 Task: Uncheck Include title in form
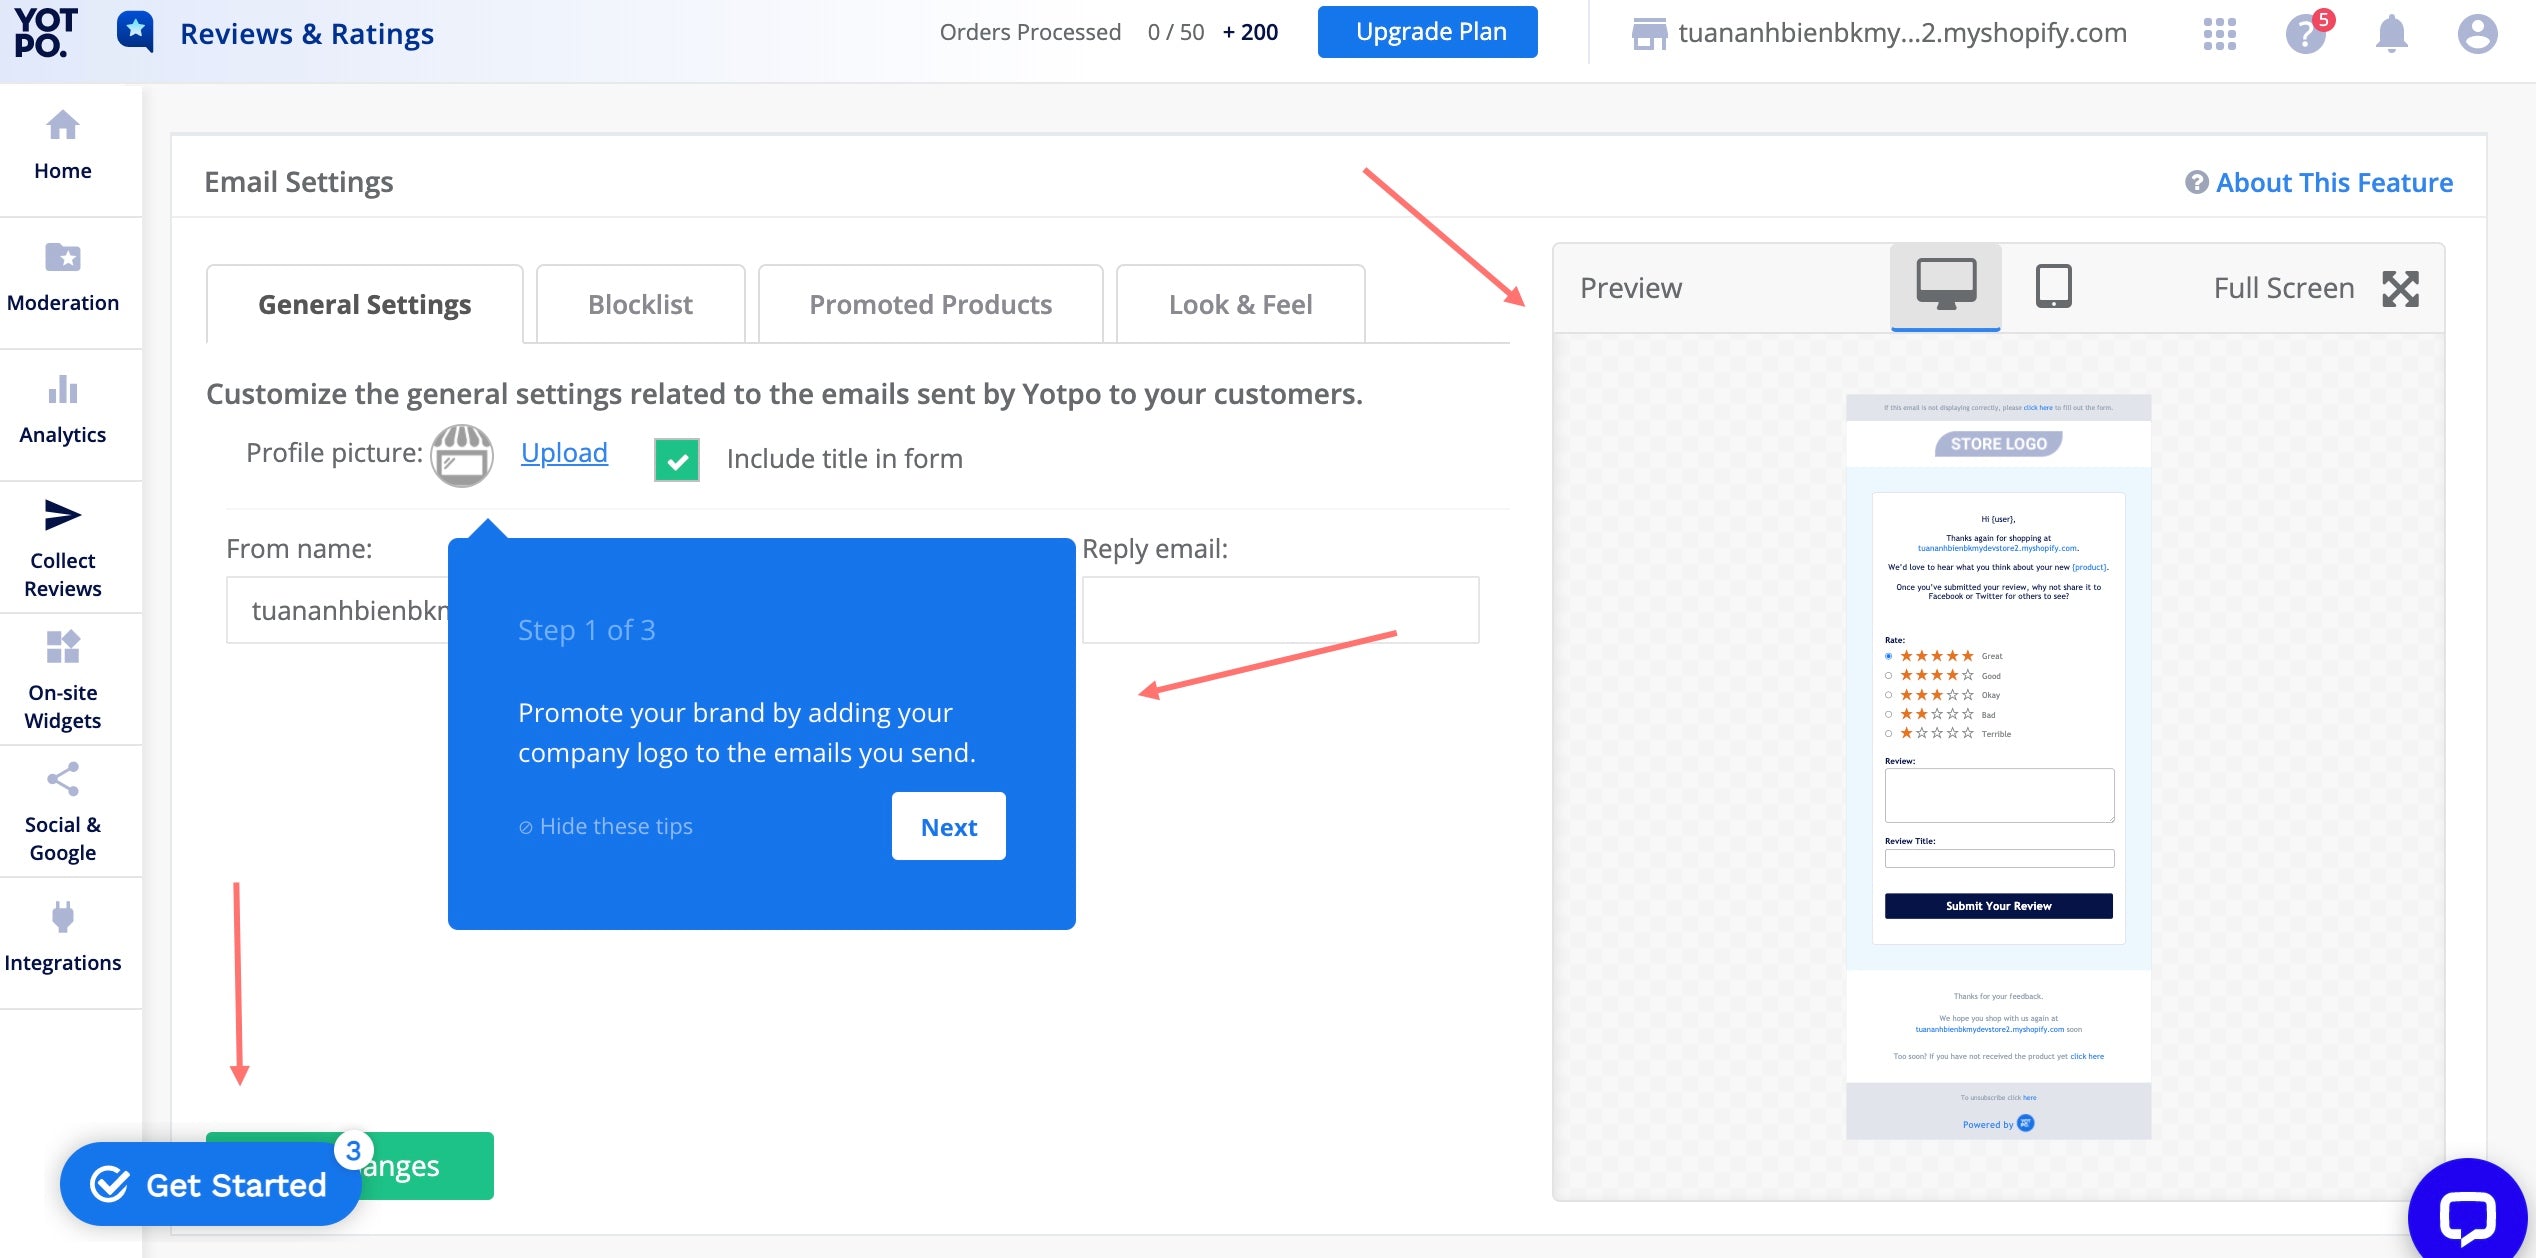[x=677, y=460]
